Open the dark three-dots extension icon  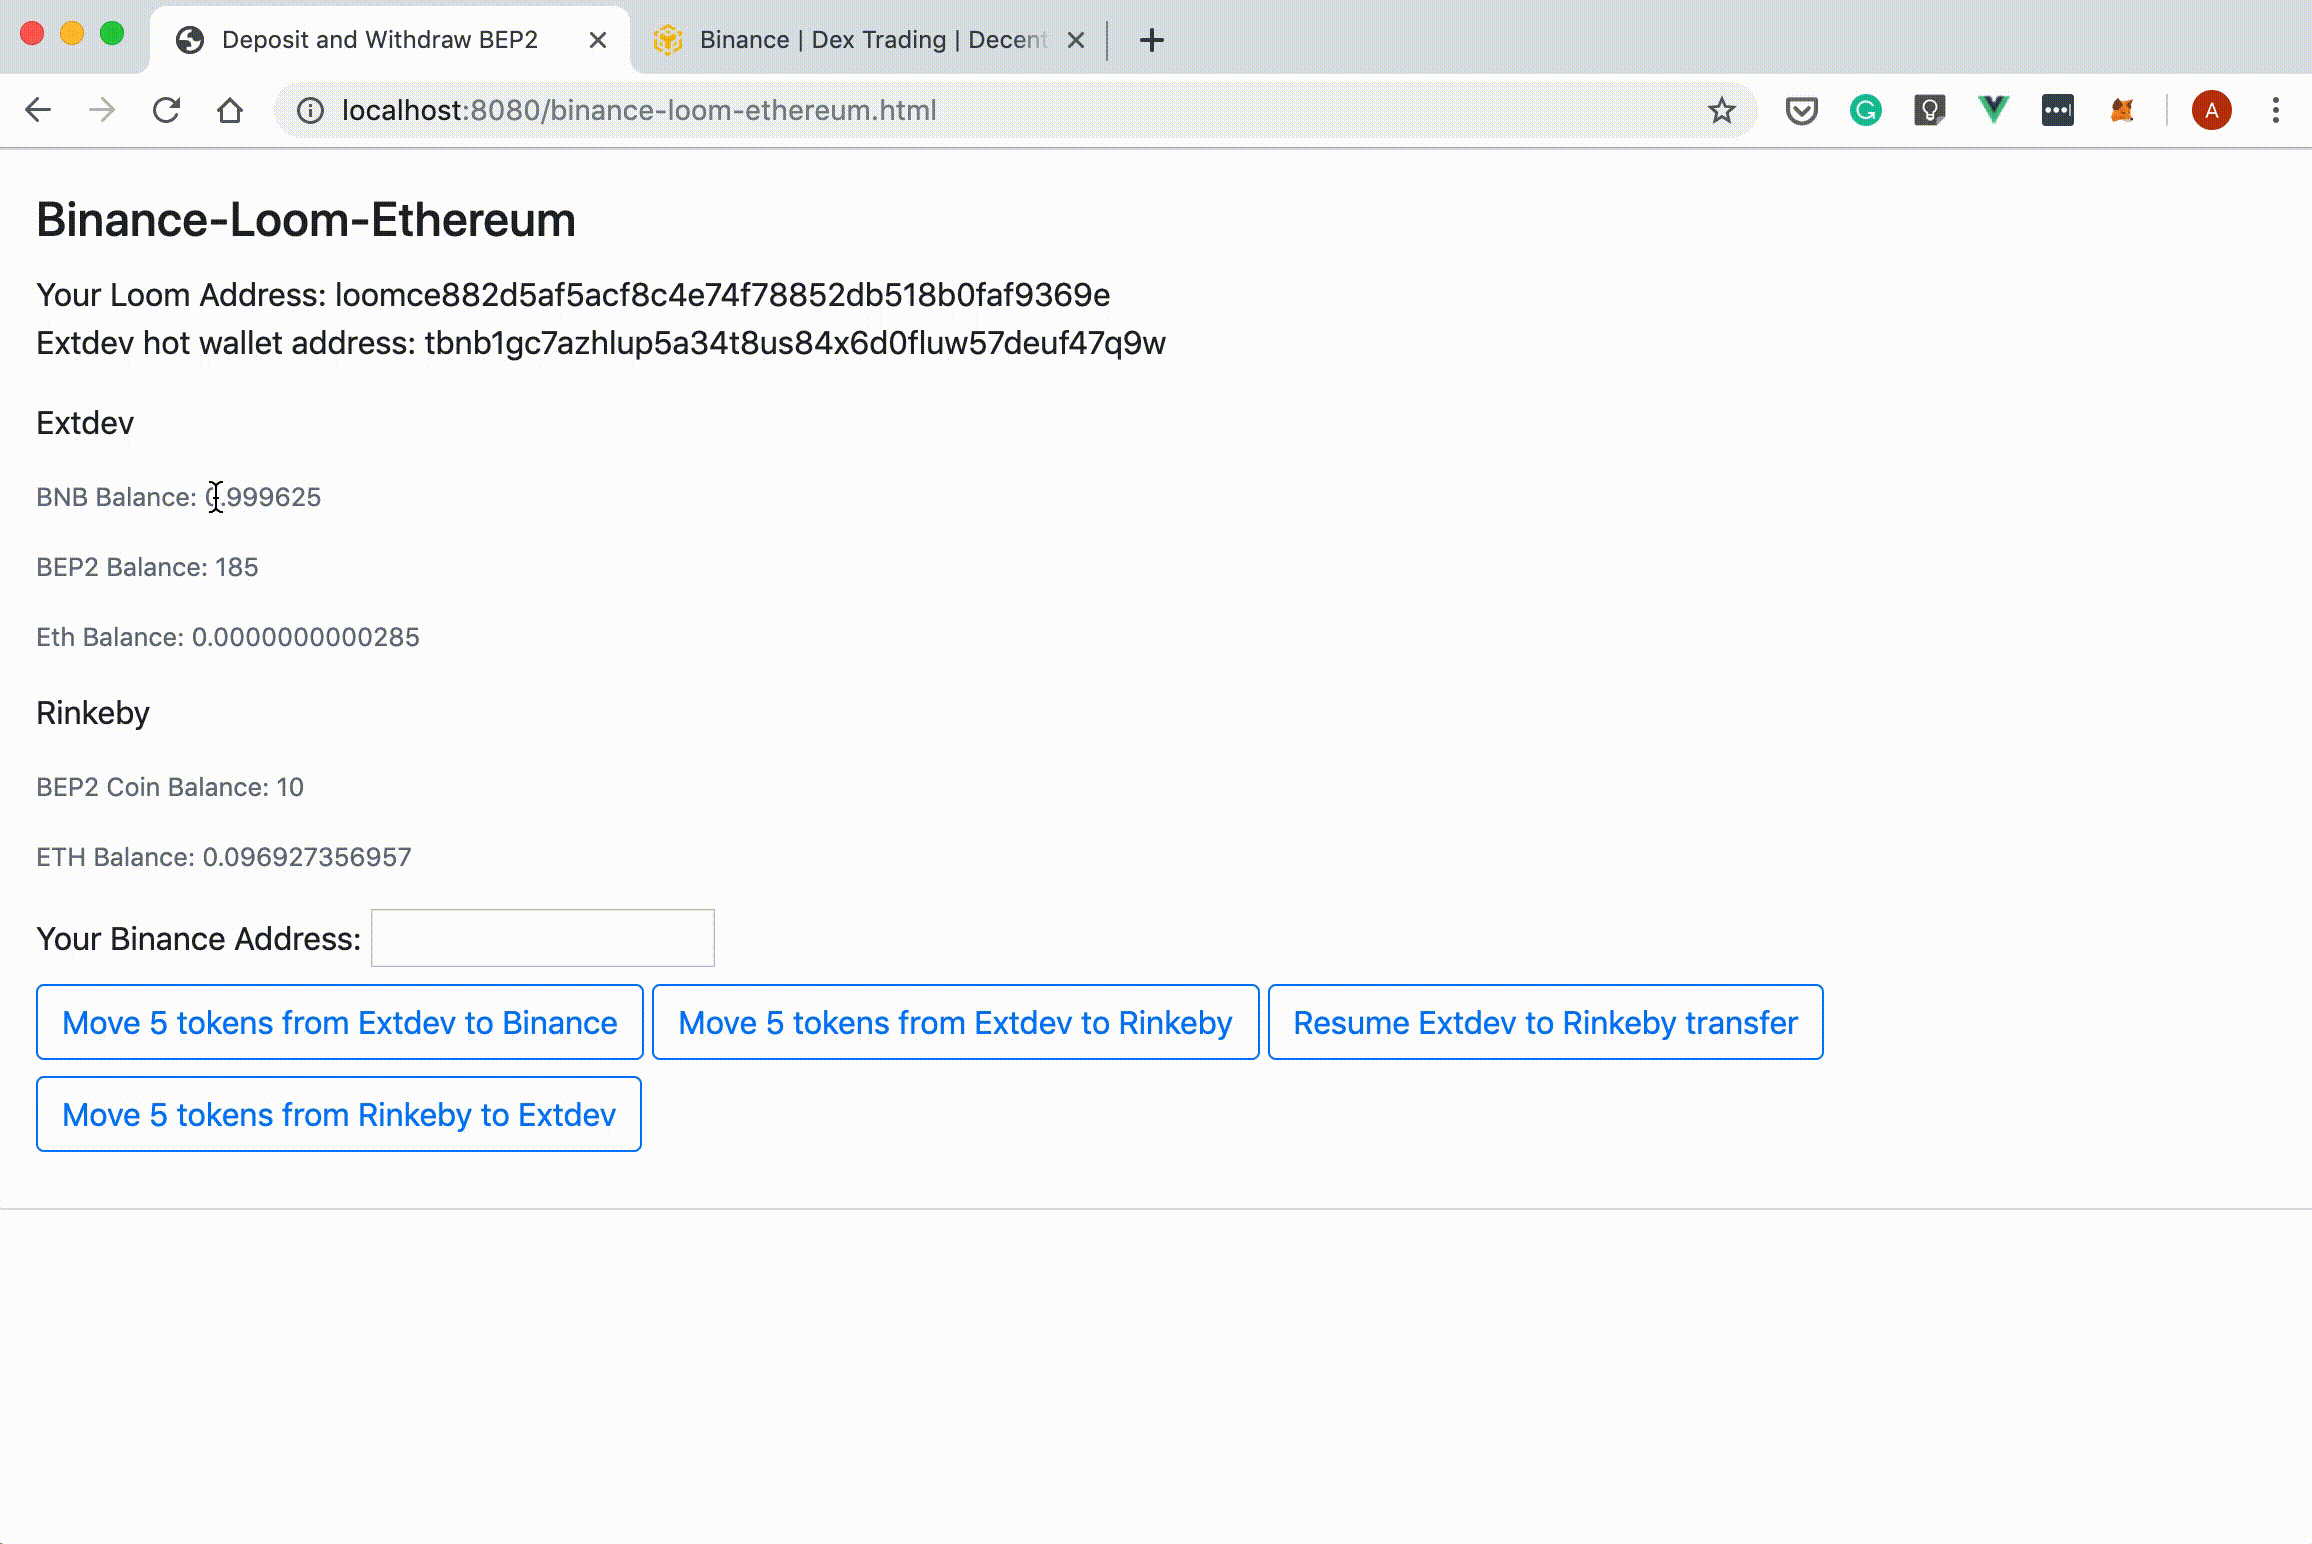[x=2057, y=110]
